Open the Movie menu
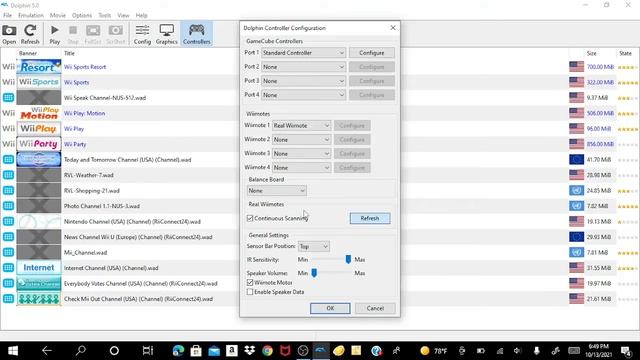Screen dimensions: 640x360 [58, 15]
